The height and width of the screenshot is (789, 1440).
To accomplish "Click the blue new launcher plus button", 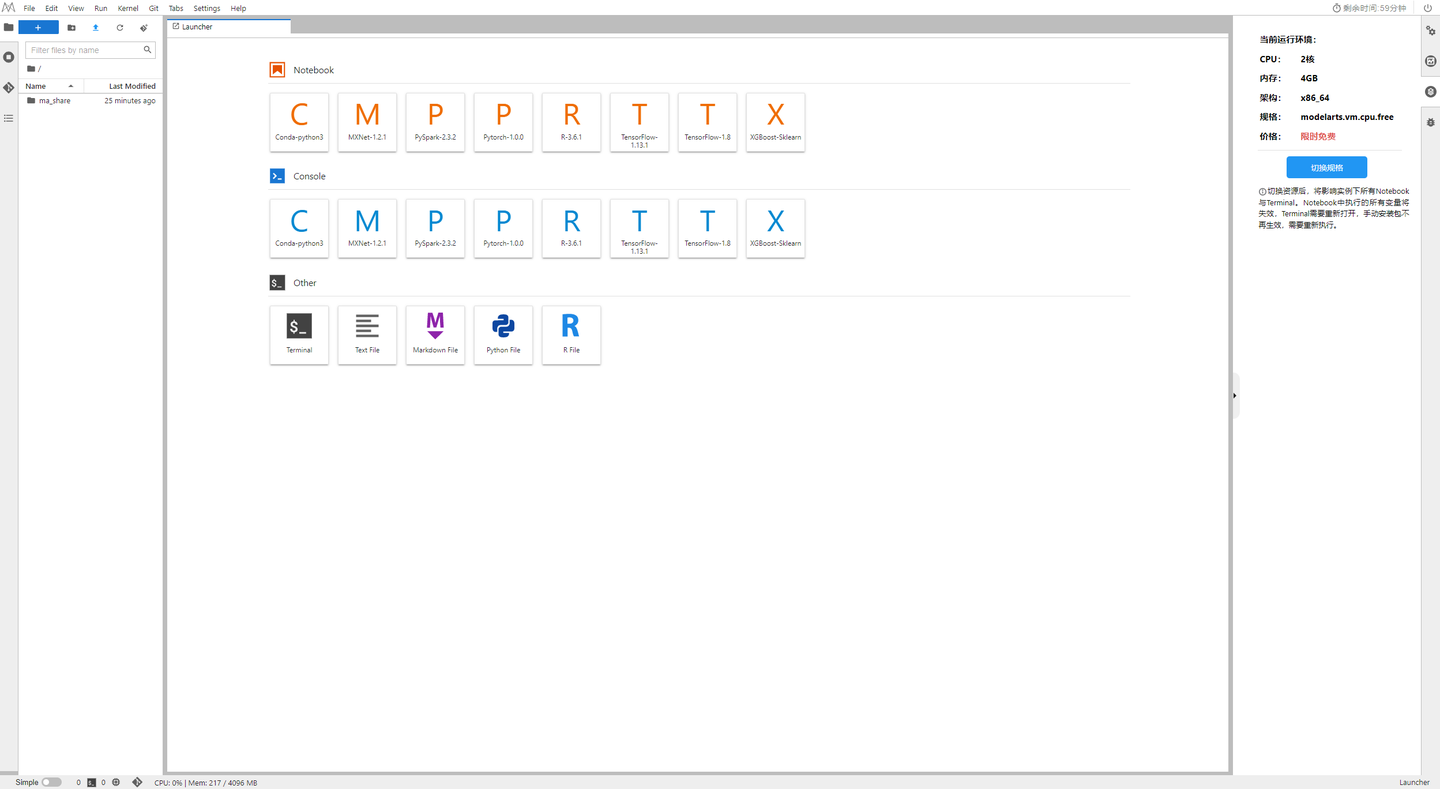I will tap(38, 28).
